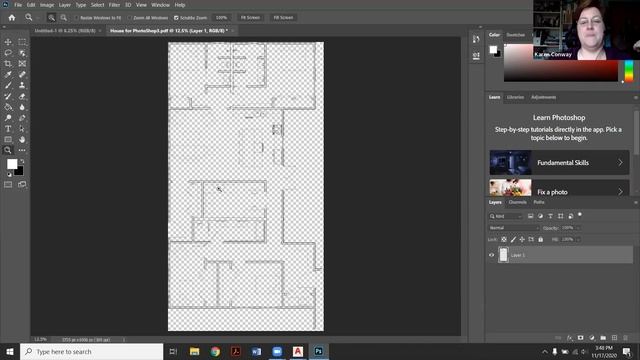Select the Pen tool
The width and height of the screenshot is (640, 360).
tap(22, 118)
